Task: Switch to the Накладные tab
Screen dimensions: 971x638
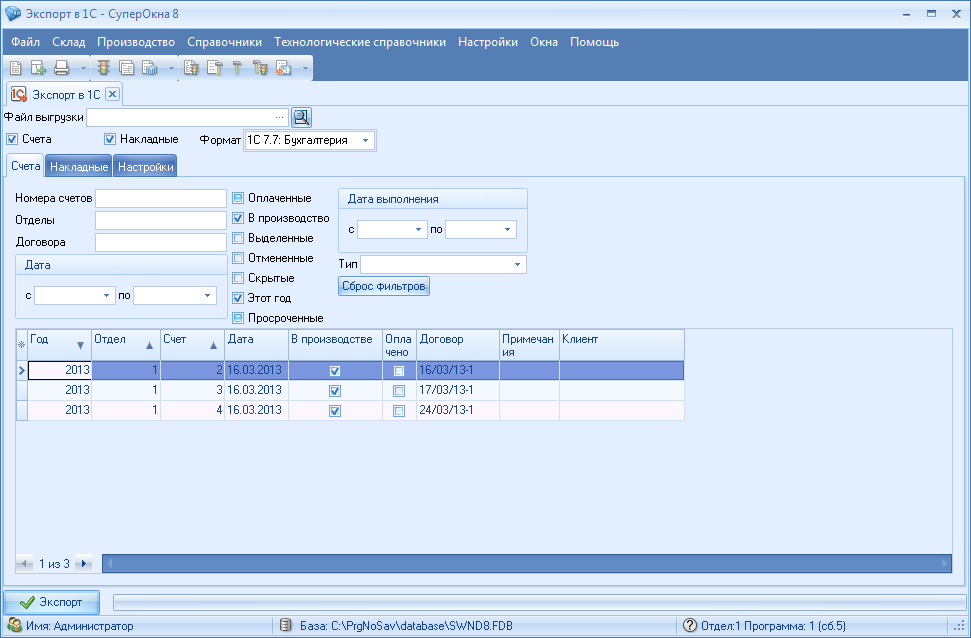Action: pyautogui.click(x=79, y=167)
